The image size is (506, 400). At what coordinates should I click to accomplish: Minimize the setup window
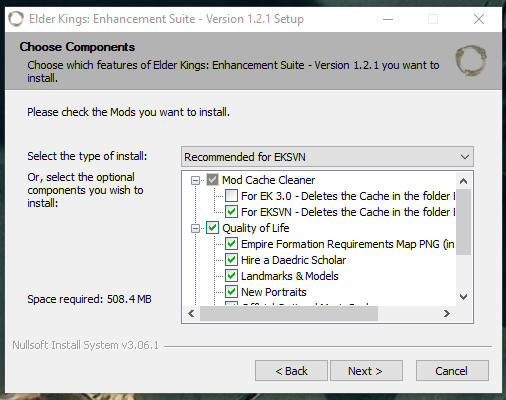(x=388, y=19)
